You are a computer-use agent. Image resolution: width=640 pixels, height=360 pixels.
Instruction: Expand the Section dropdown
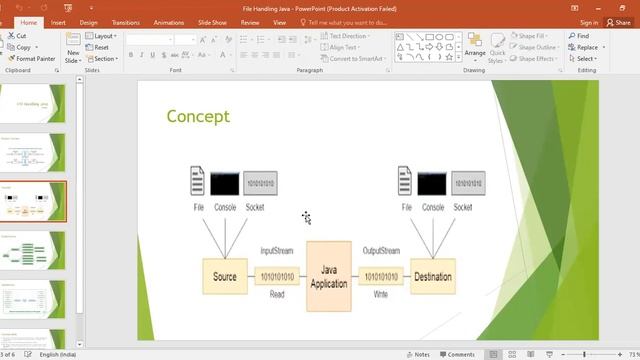(x=102, y=59)
